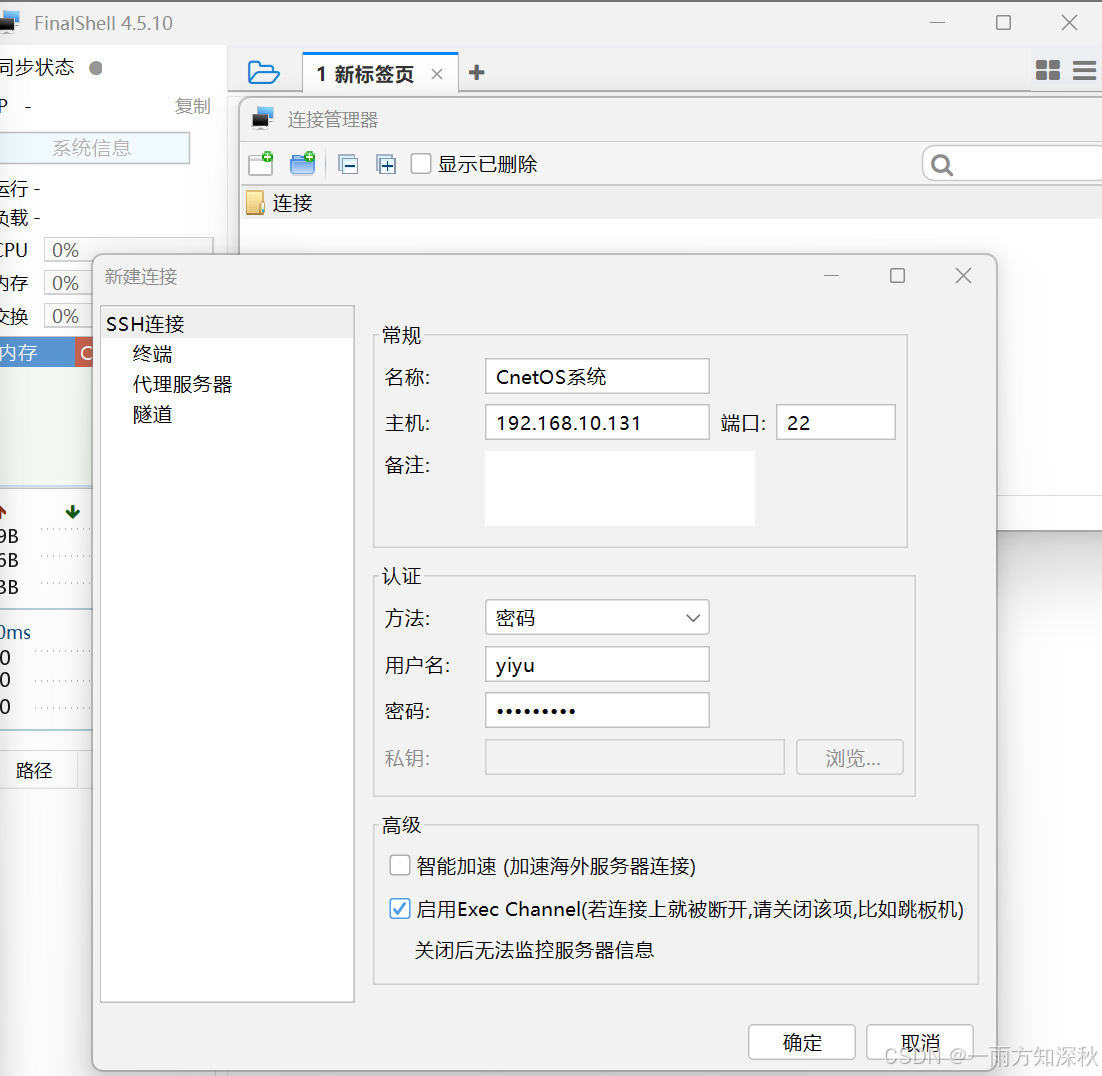This screenshot has width=1102, height=1076.
Task: Click the 同步状态 indicator dot
Action: coord(96,67)
